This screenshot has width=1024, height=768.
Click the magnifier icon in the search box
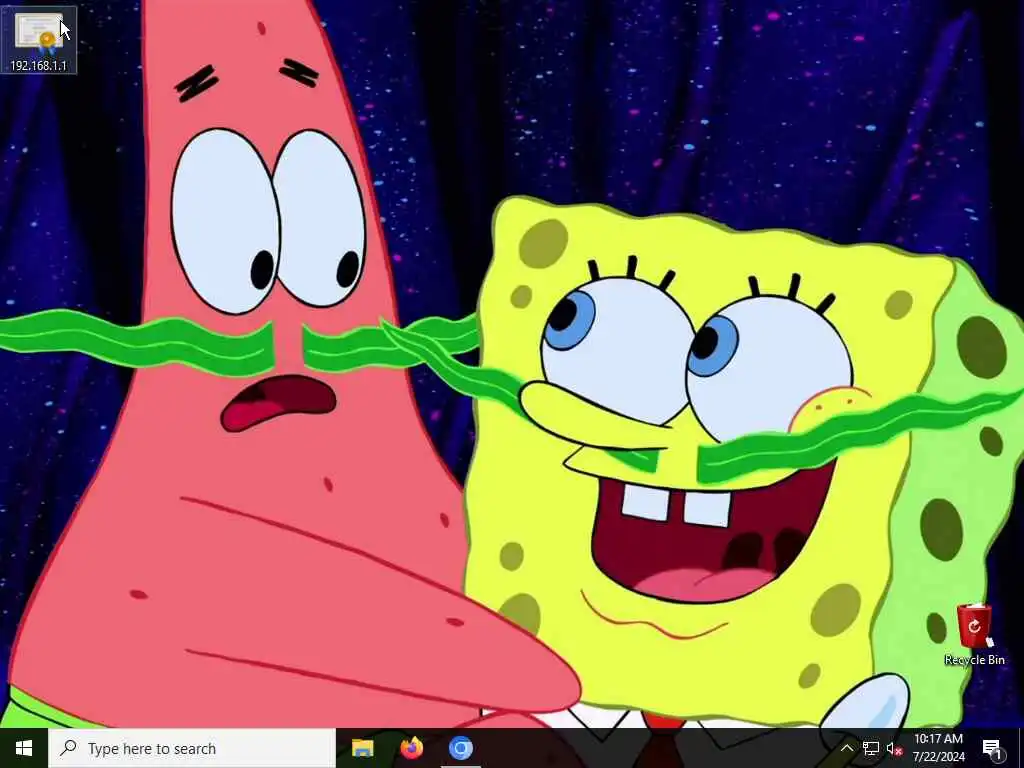tap(68, 748)
